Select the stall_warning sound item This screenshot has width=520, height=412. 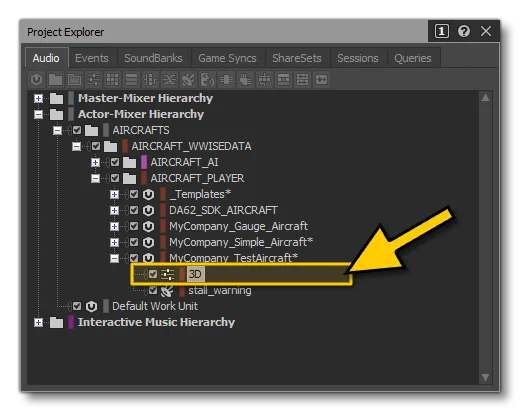220,290
